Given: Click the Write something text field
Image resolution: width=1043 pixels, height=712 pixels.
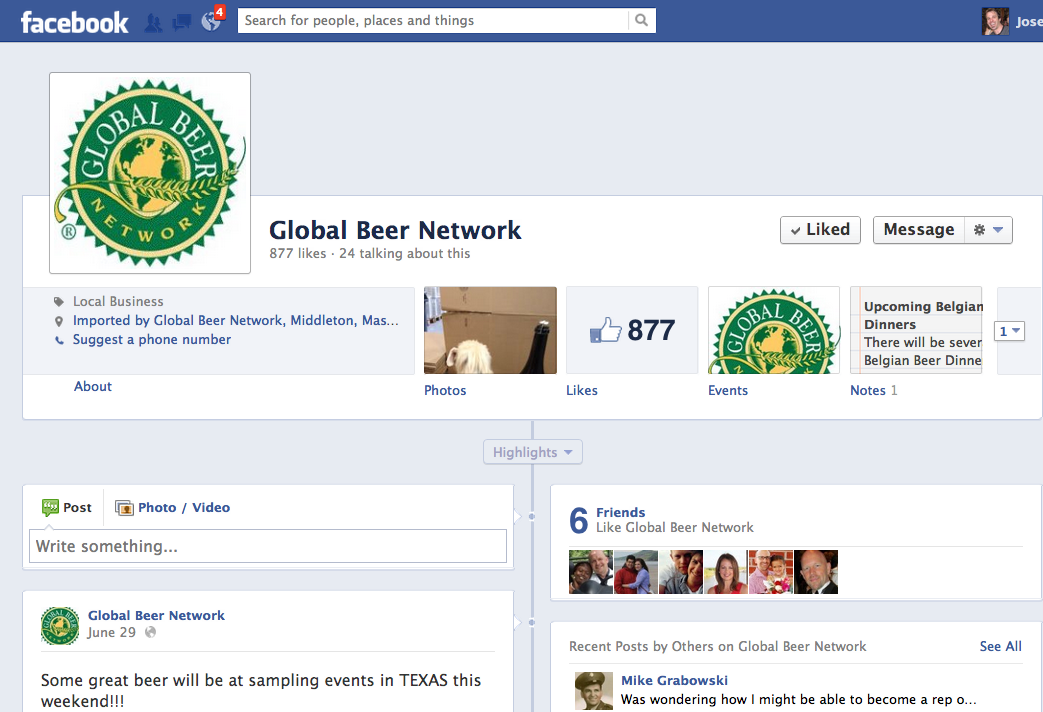Looking at the screenshot, I should (x=268, y=546).
